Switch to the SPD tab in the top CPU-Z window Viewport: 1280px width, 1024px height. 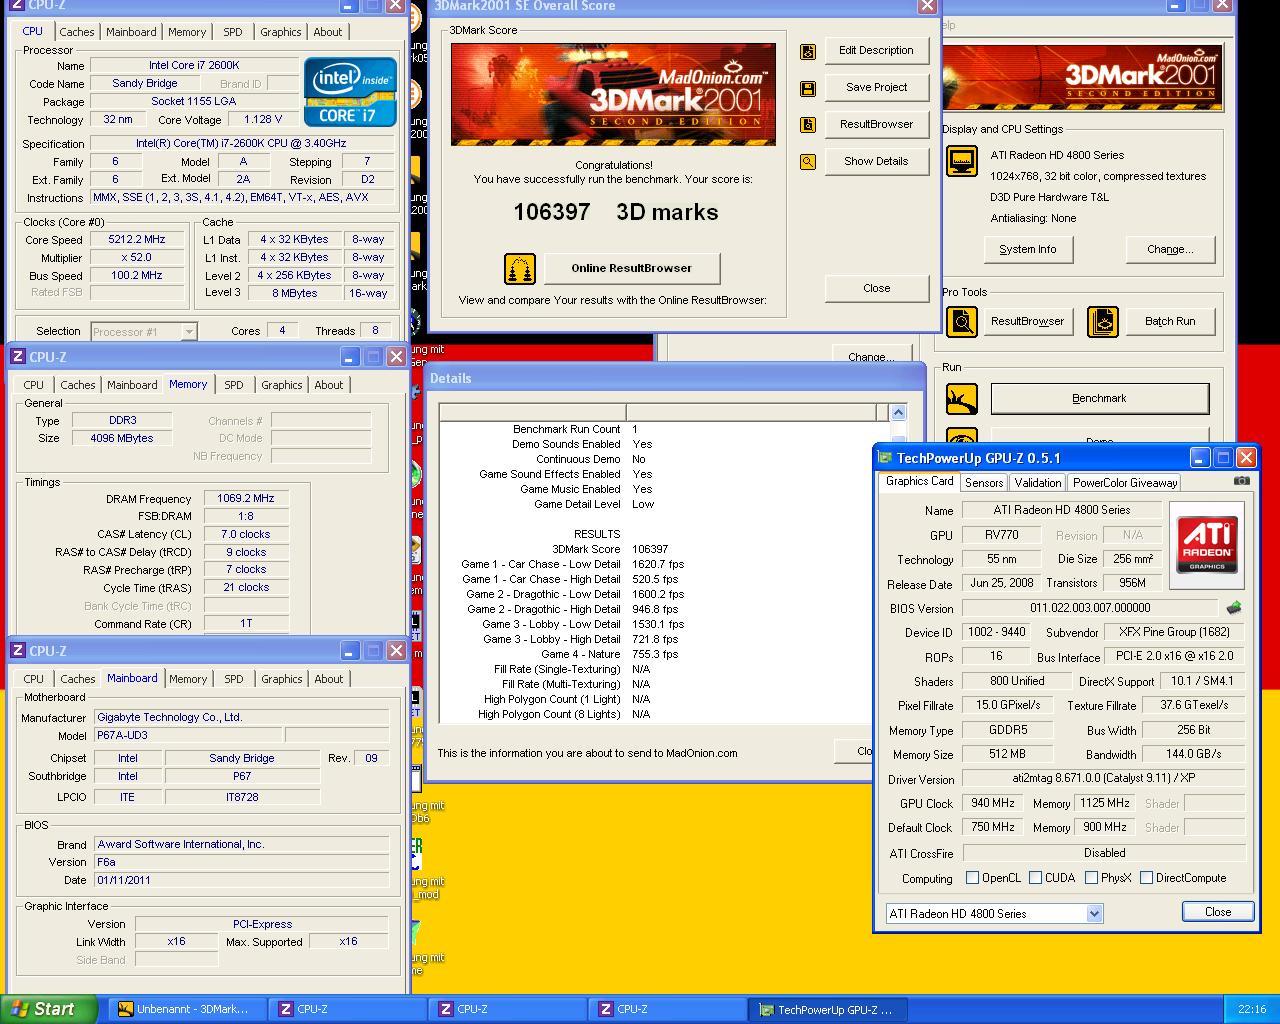tap(232, 32)
